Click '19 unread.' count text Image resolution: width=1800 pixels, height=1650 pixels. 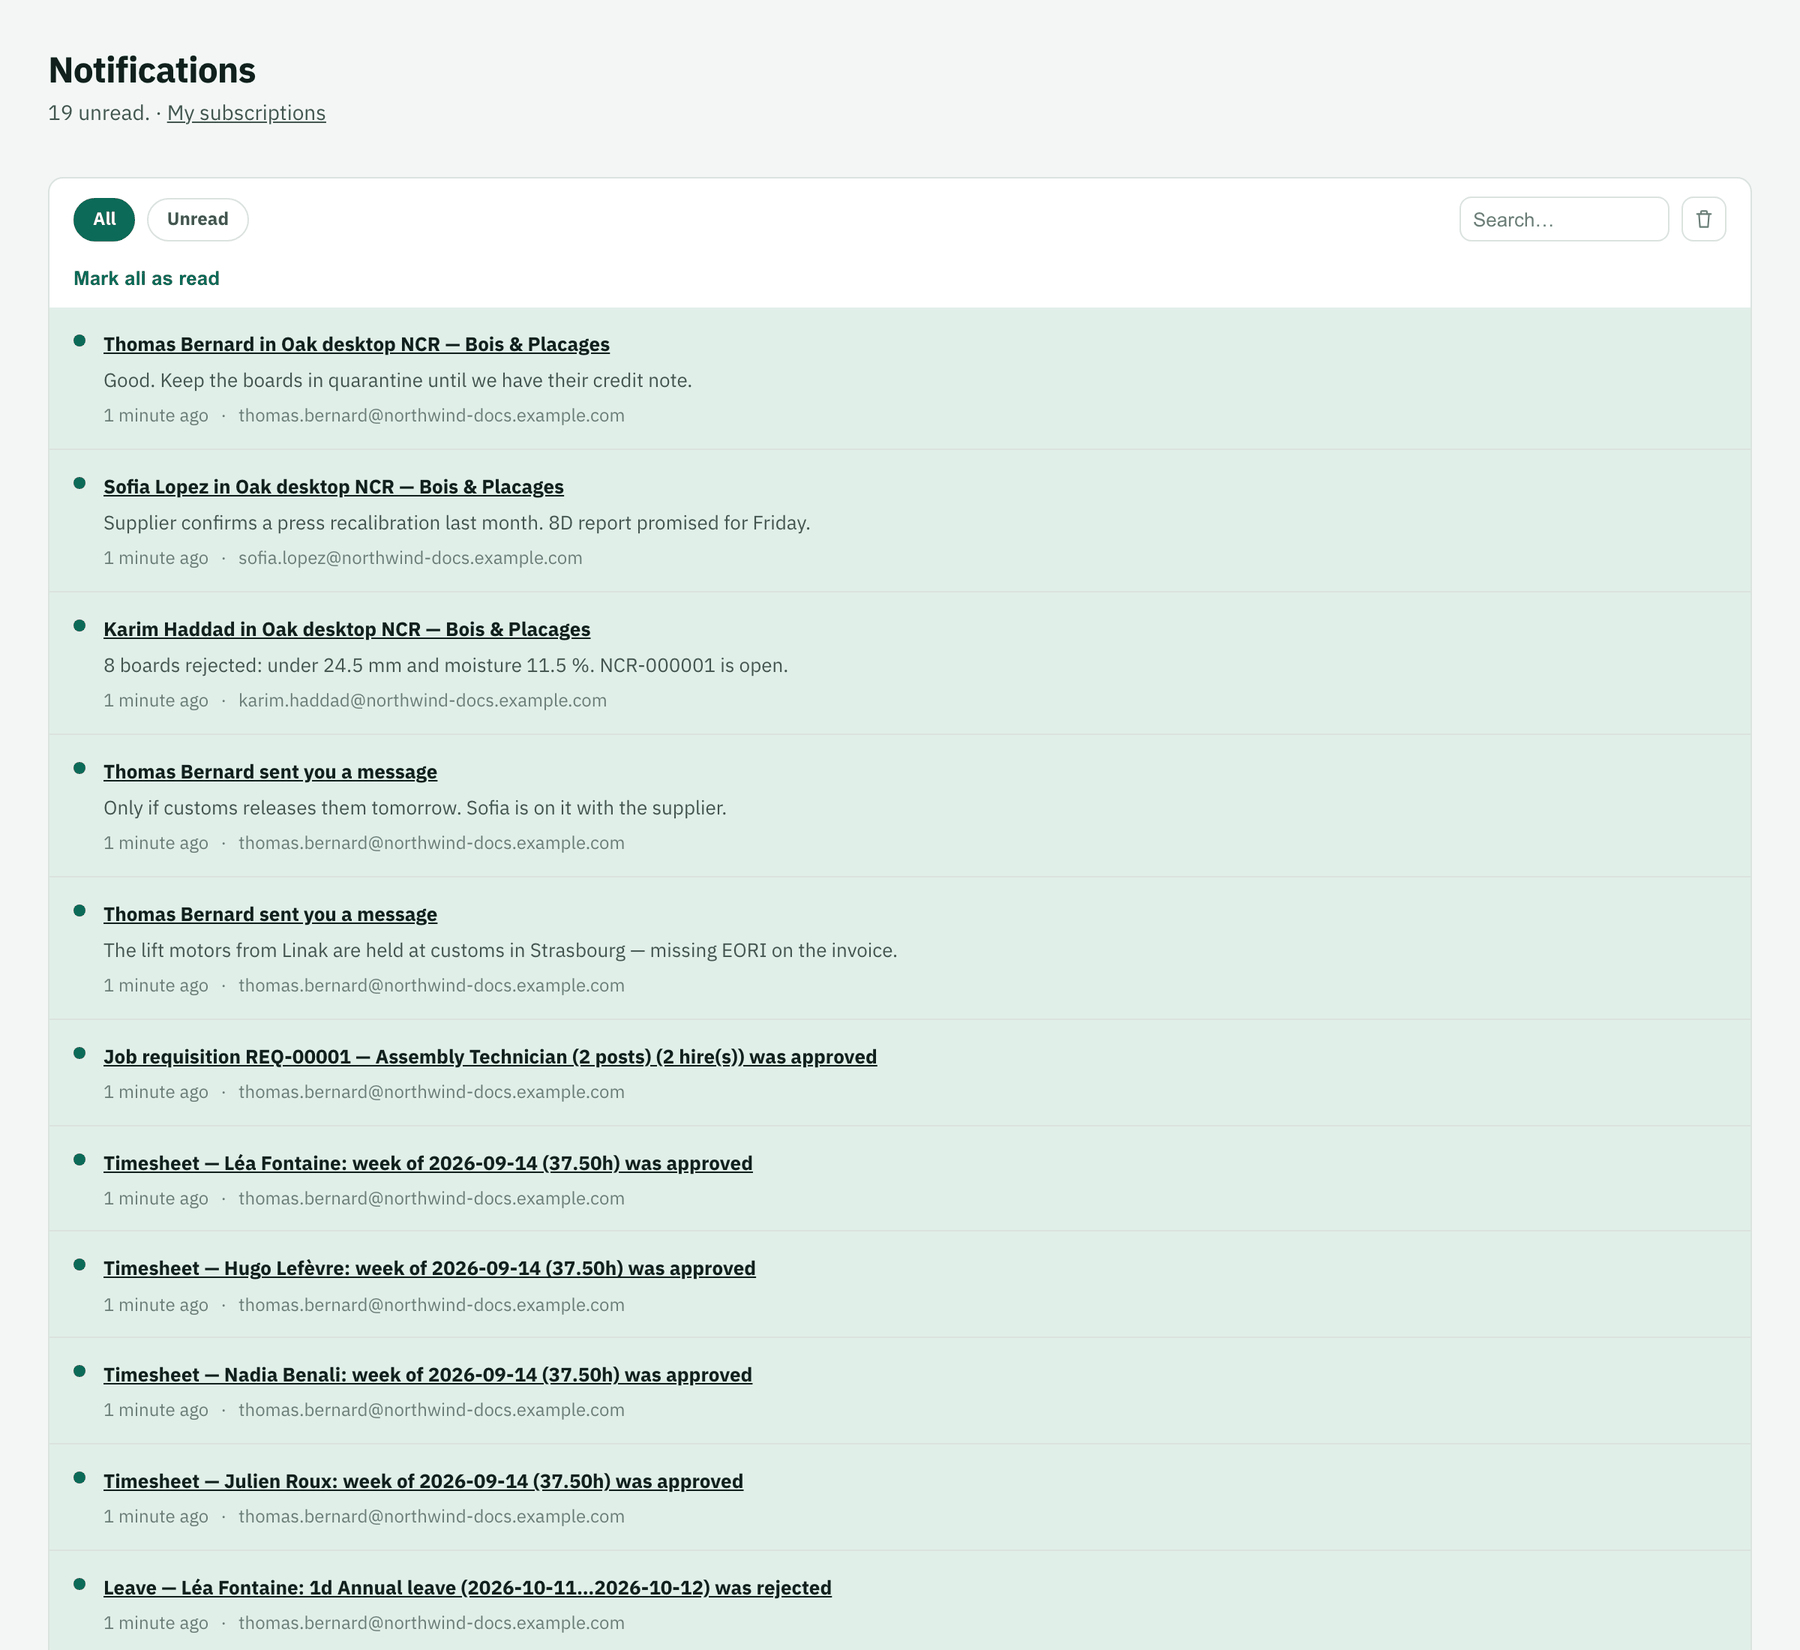click(99, 113)
